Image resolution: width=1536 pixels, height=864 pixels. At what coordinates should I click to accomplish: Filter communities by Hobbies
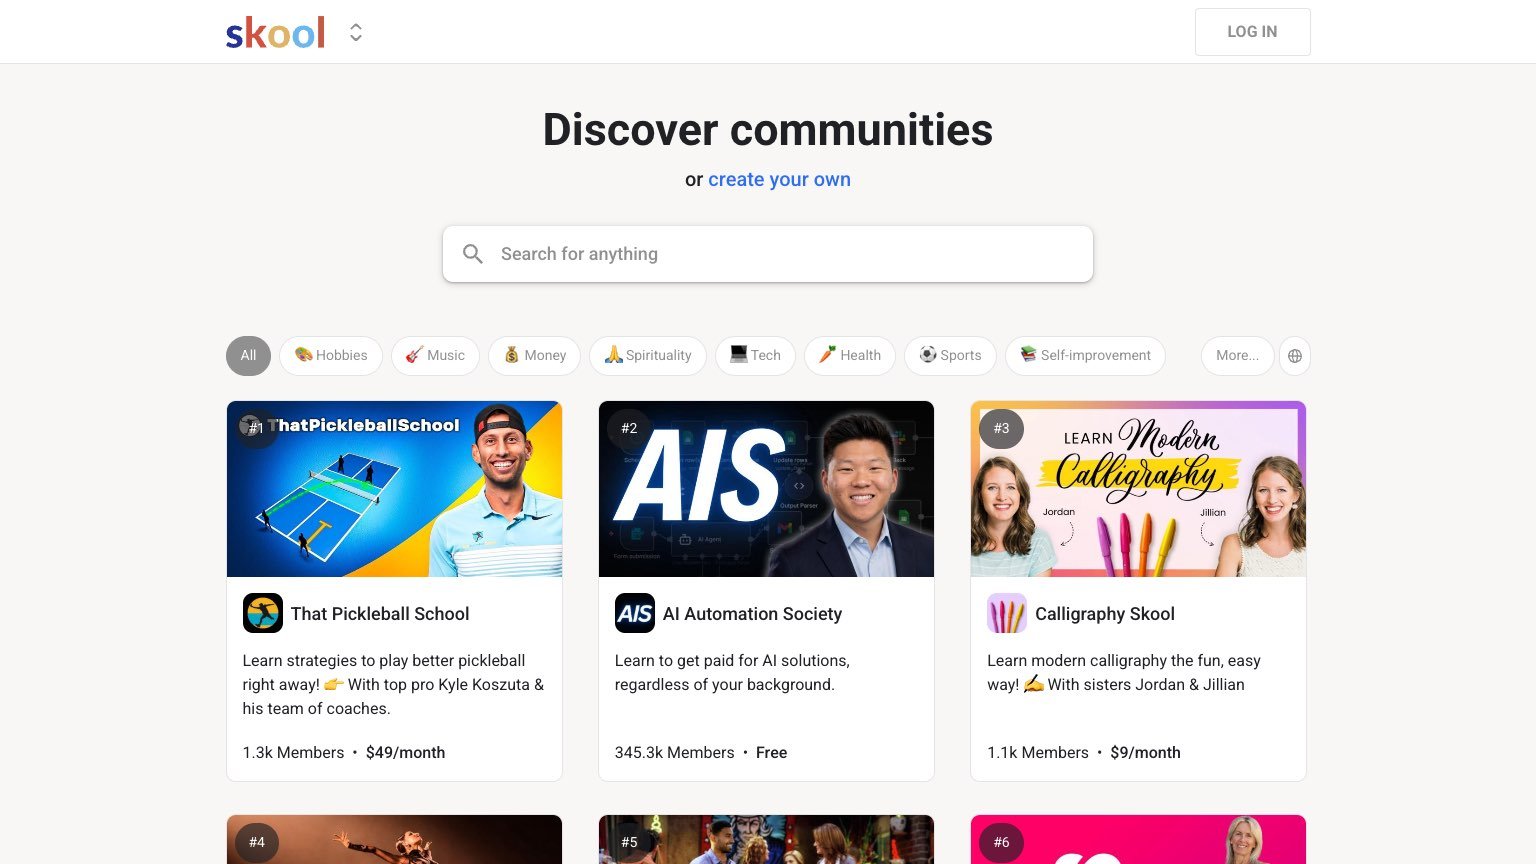coord(331,356)
